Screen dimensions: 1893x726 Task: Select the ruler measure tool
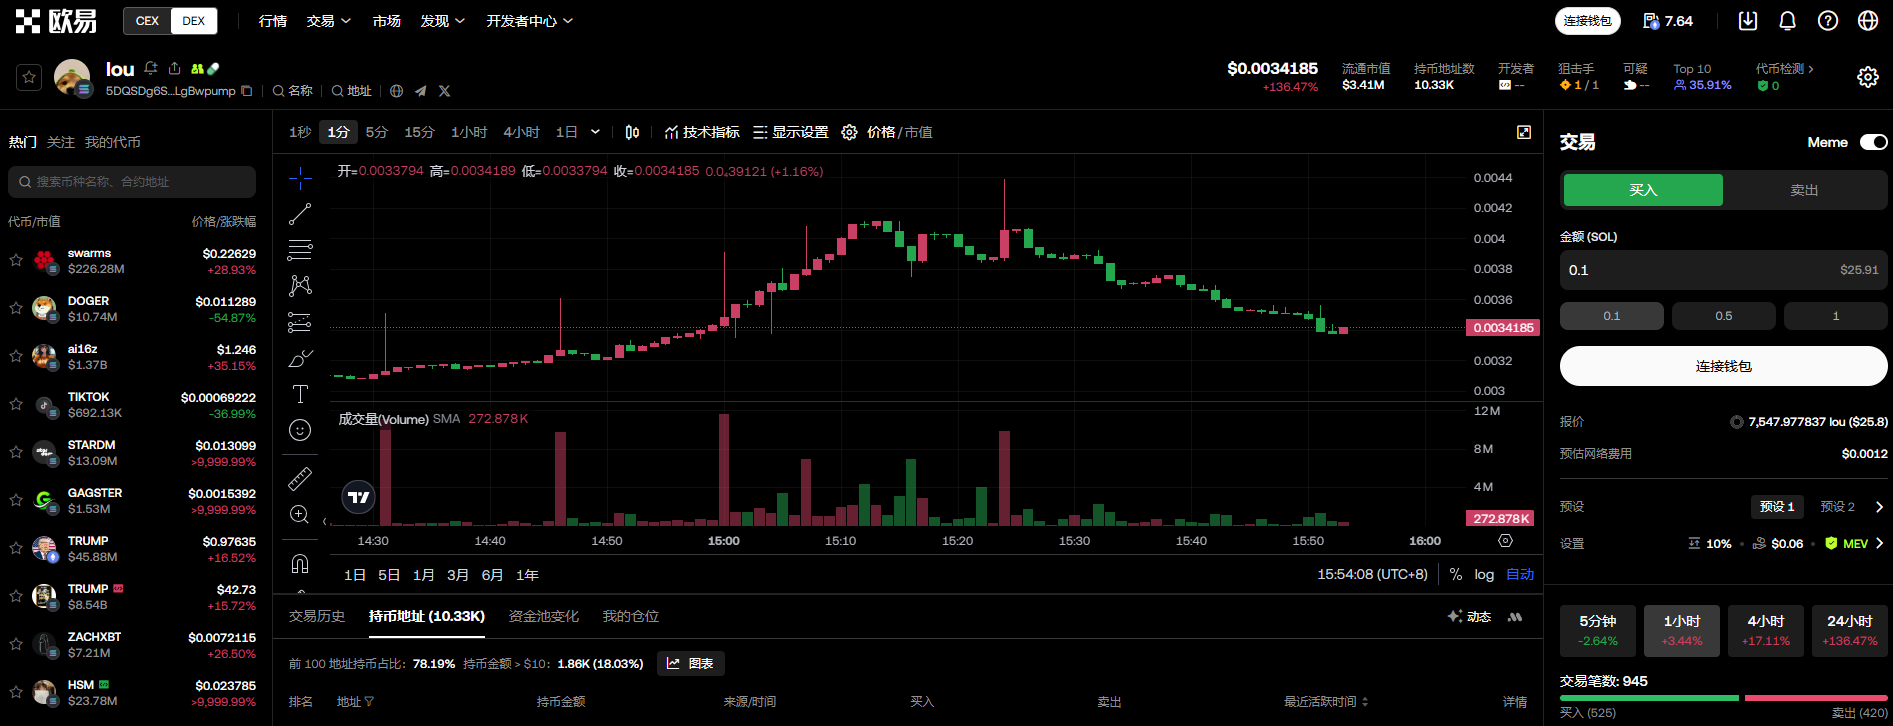300,479
